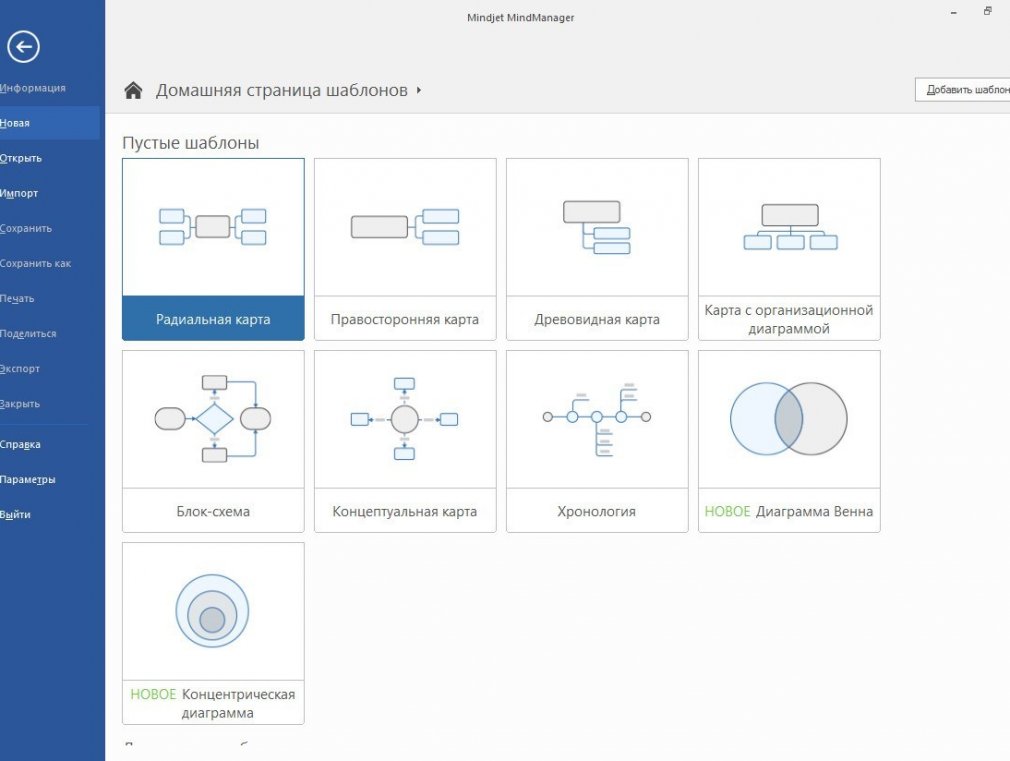The image size is (1010, 761).
Task: Open the Открыть menu item
Action: pos(21,158)
